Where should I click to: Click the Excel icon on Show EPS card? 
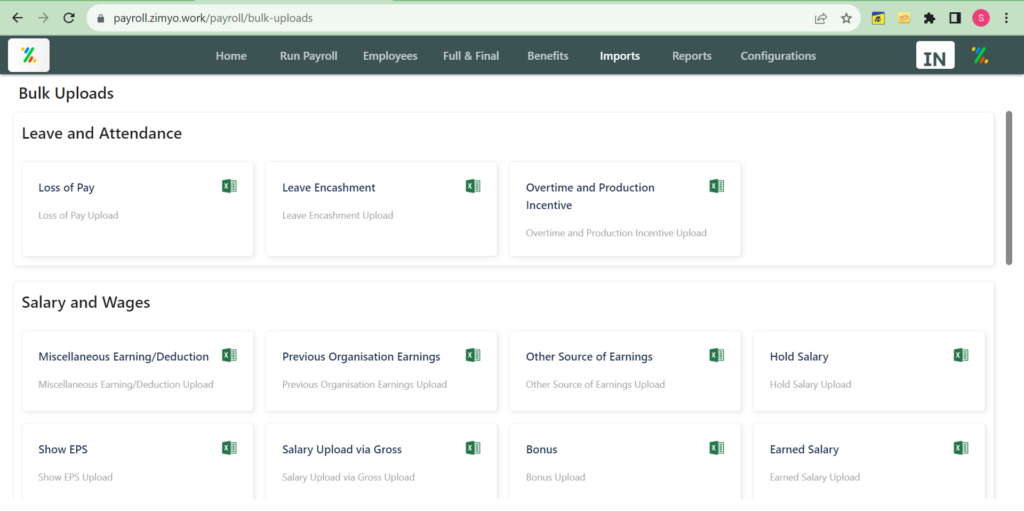coord(229,448)
